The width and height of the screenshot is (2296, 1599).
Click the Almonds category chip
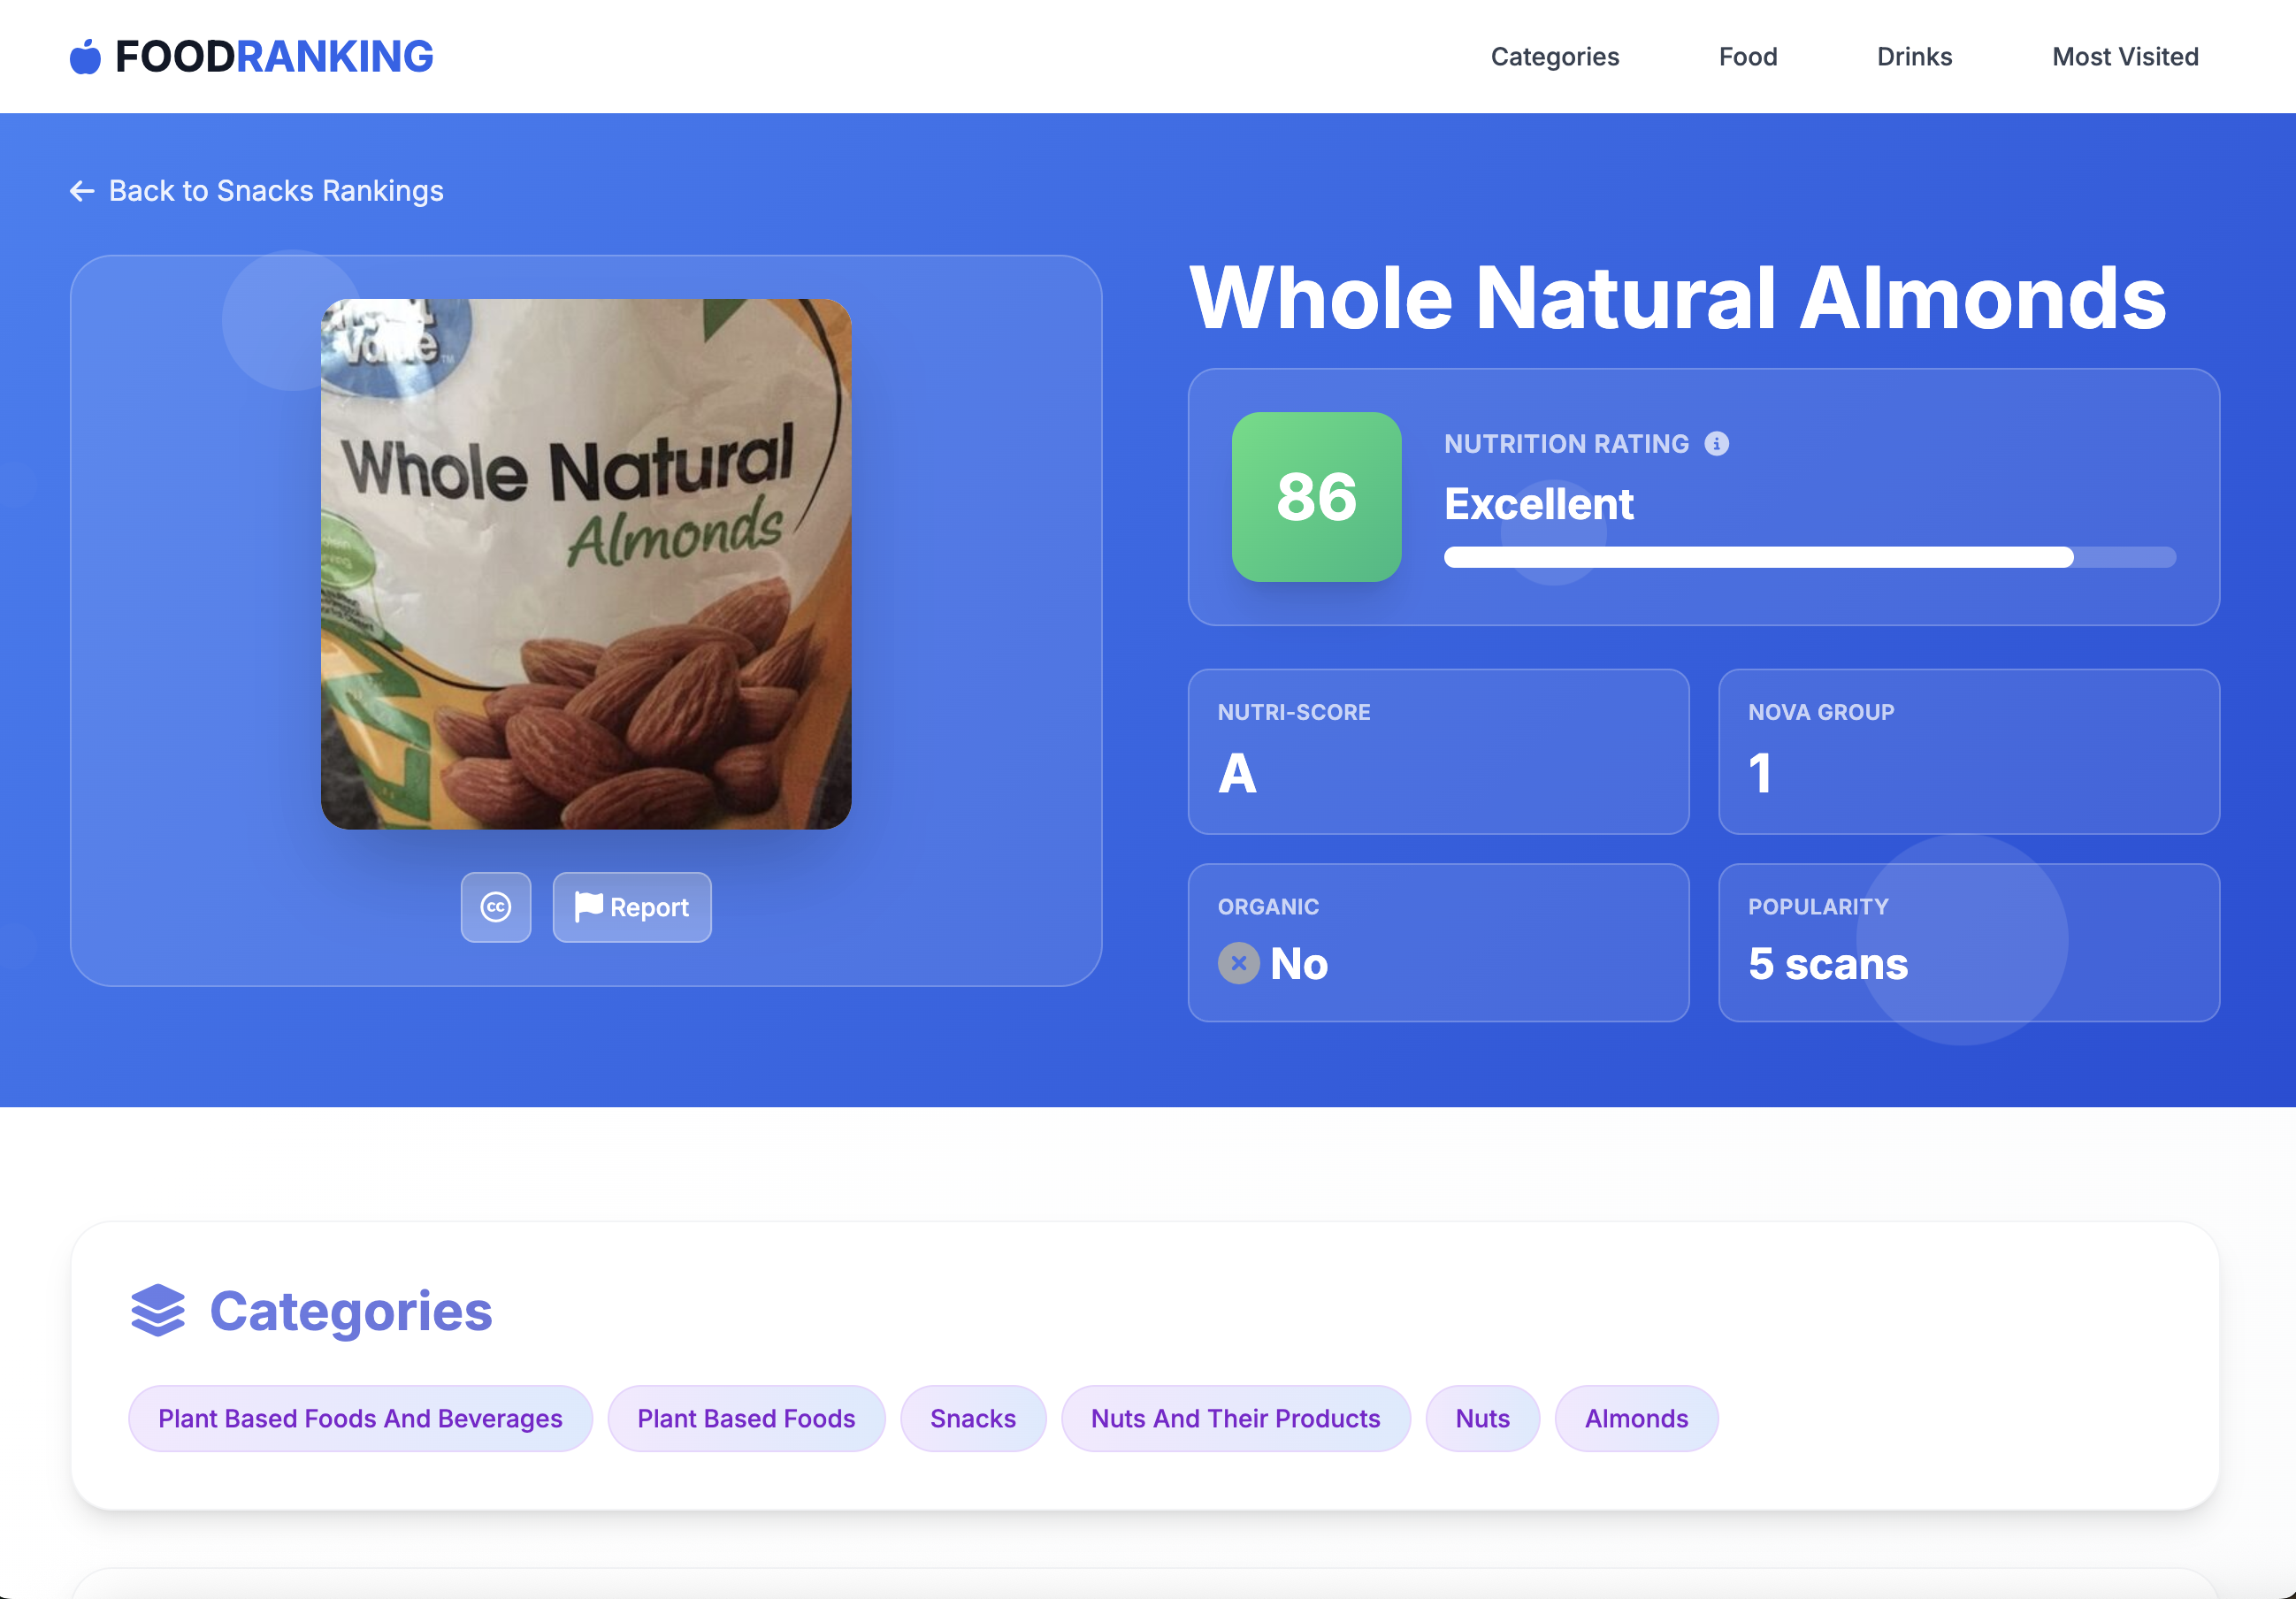point(1636,1418)
